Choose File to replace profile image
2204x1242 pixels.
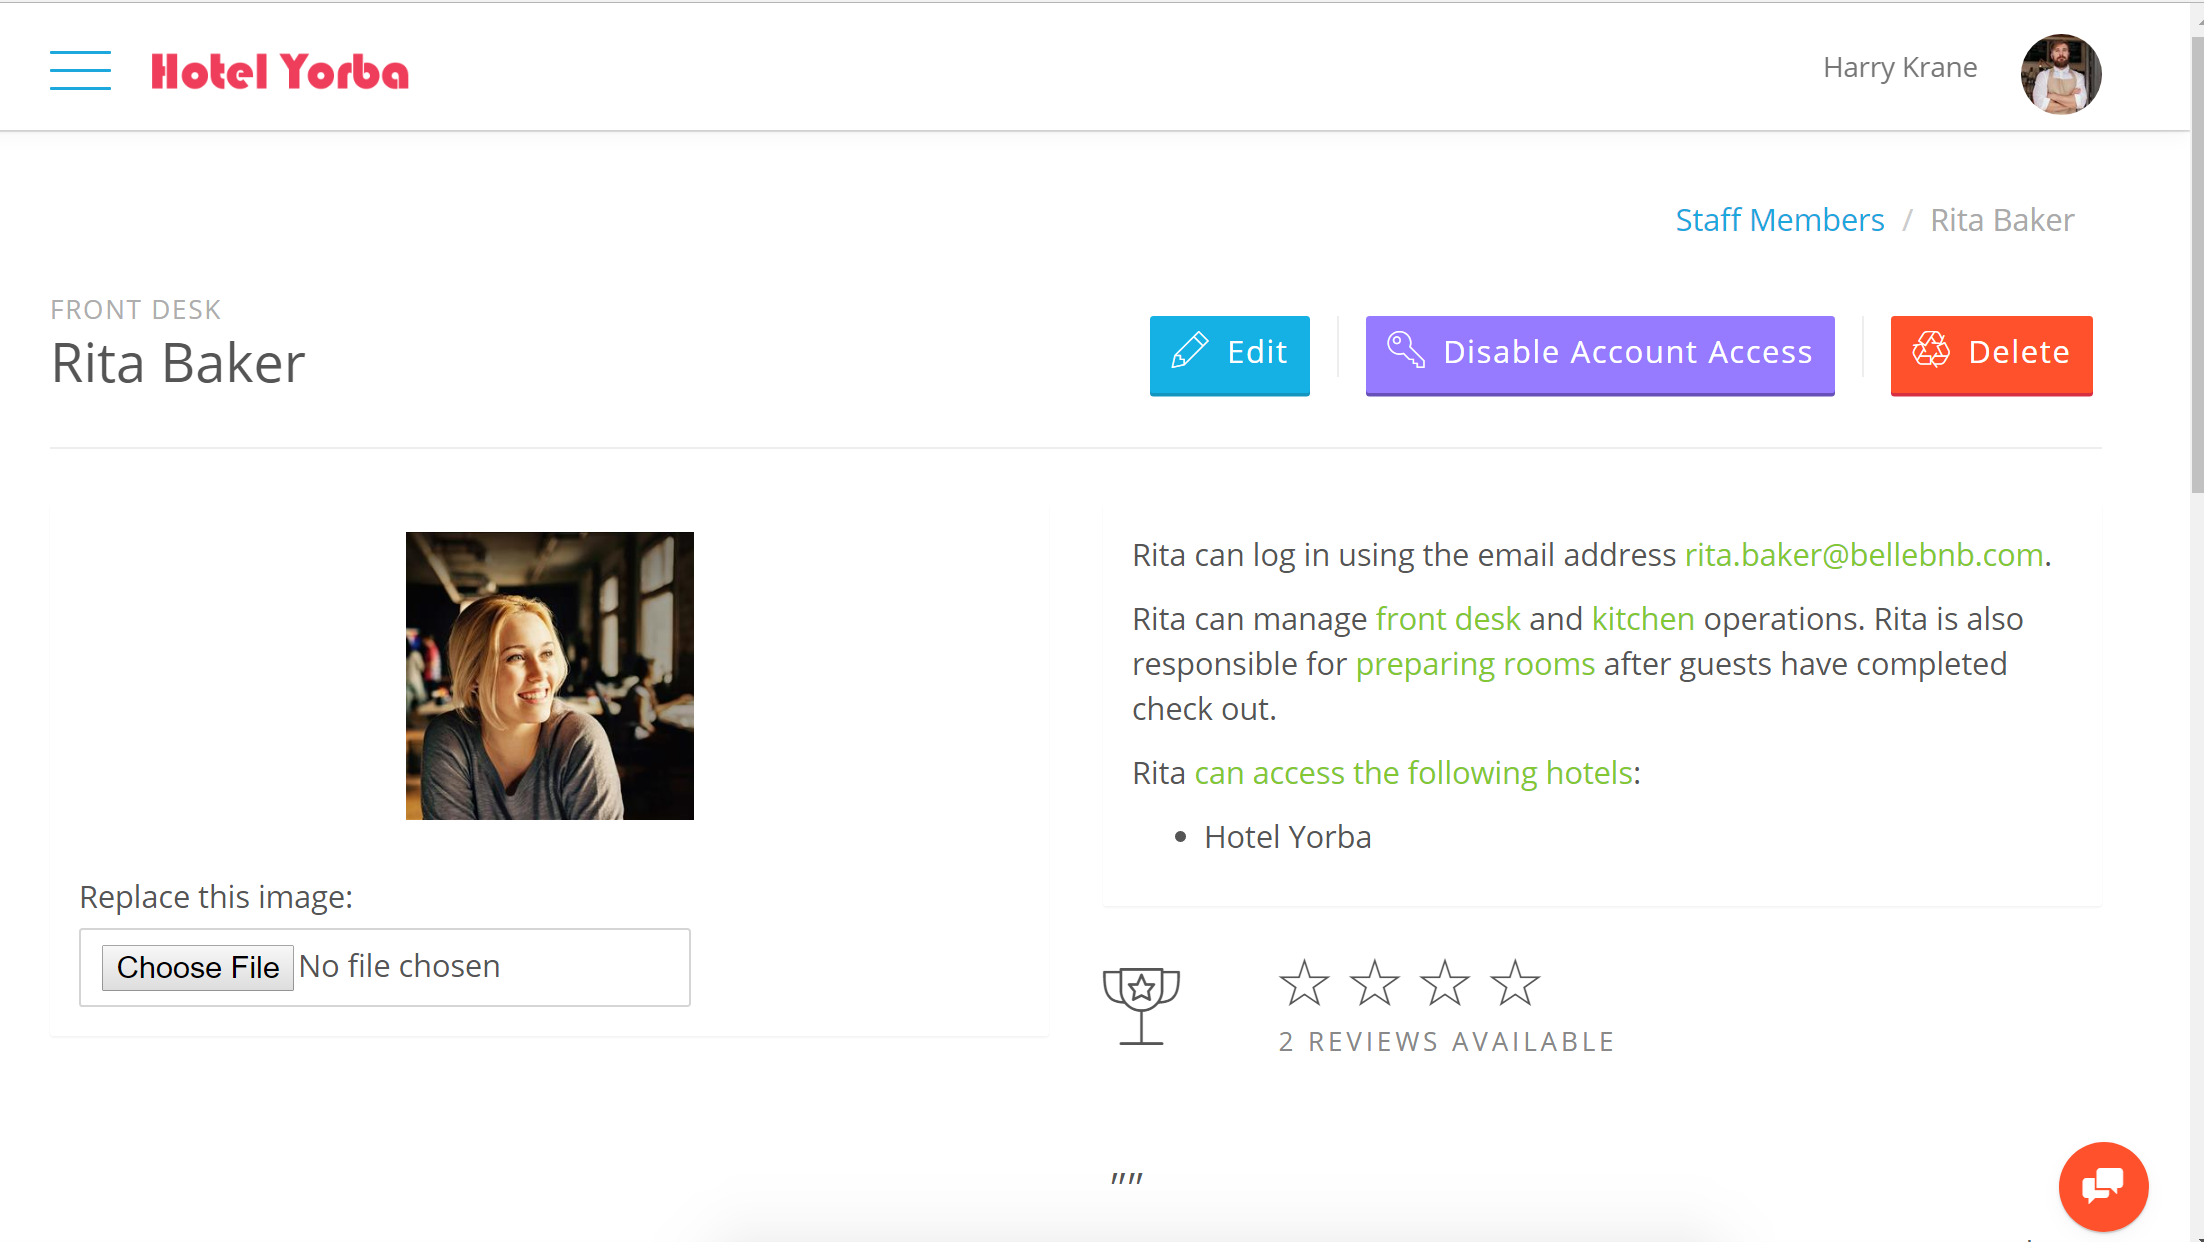[x=197, y=966]
